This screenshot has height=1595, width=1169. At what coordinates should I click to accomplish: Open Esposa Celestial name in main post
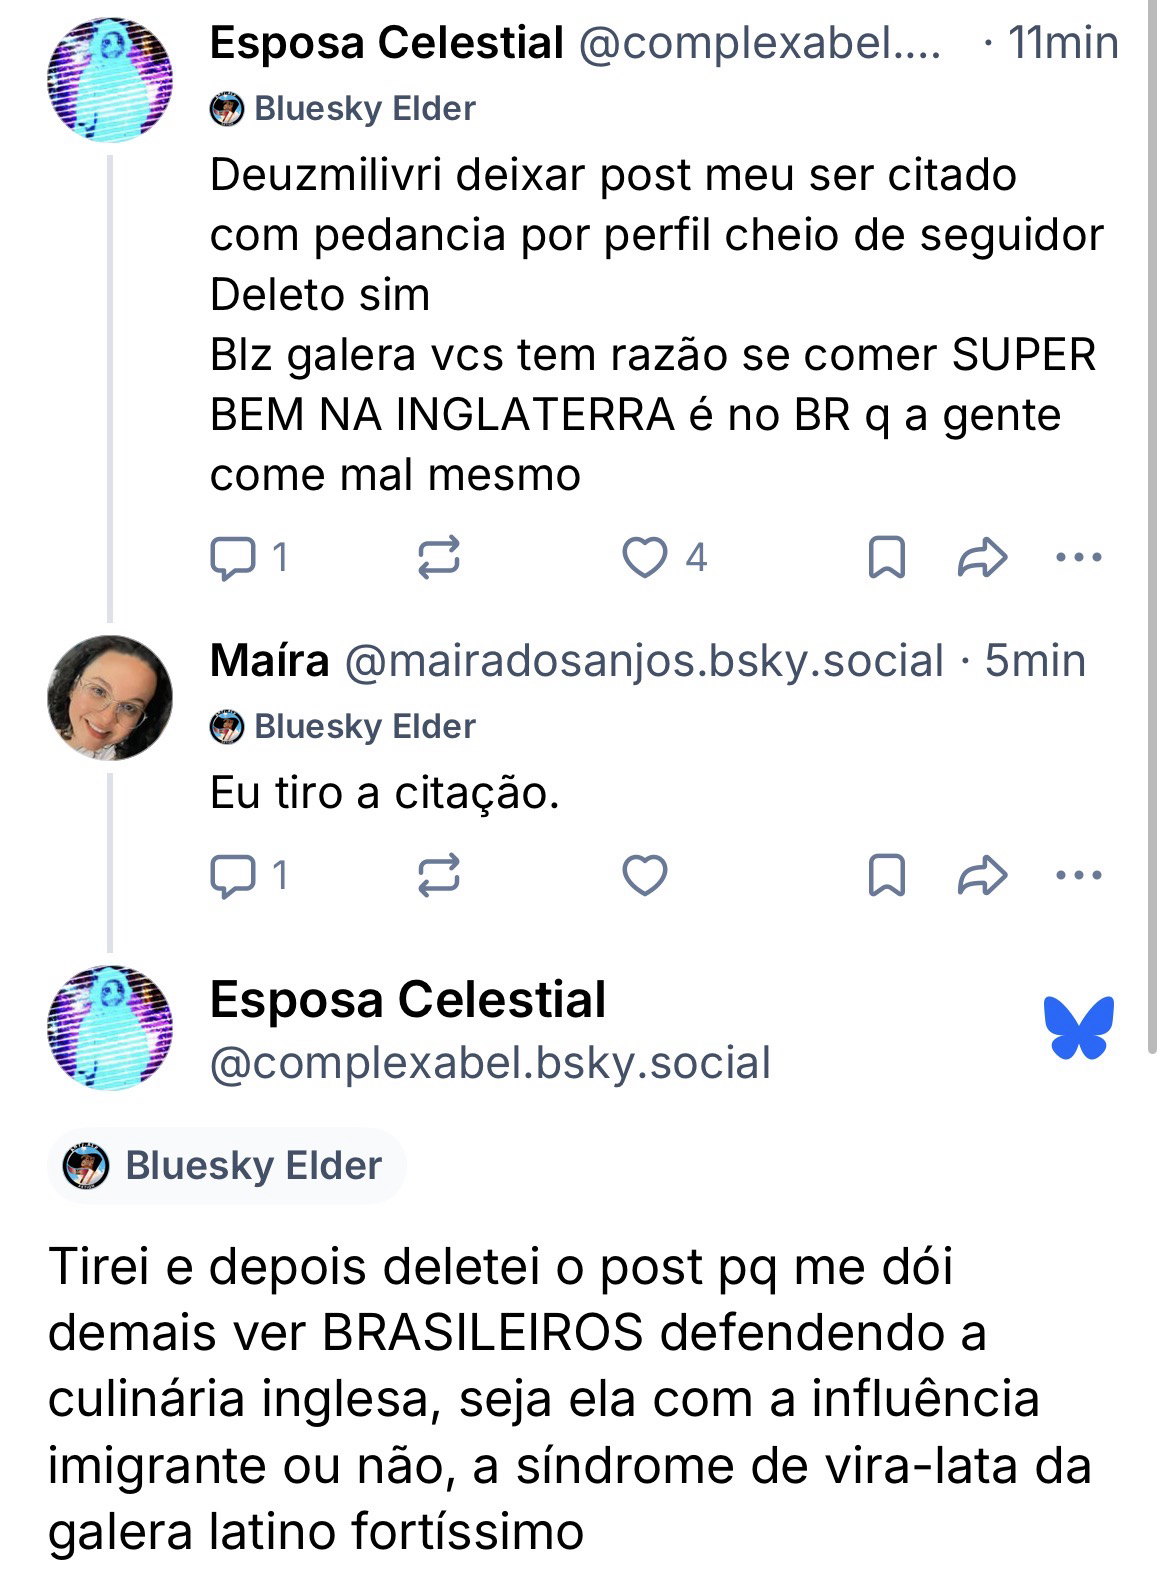click(x=408, y=1000)
